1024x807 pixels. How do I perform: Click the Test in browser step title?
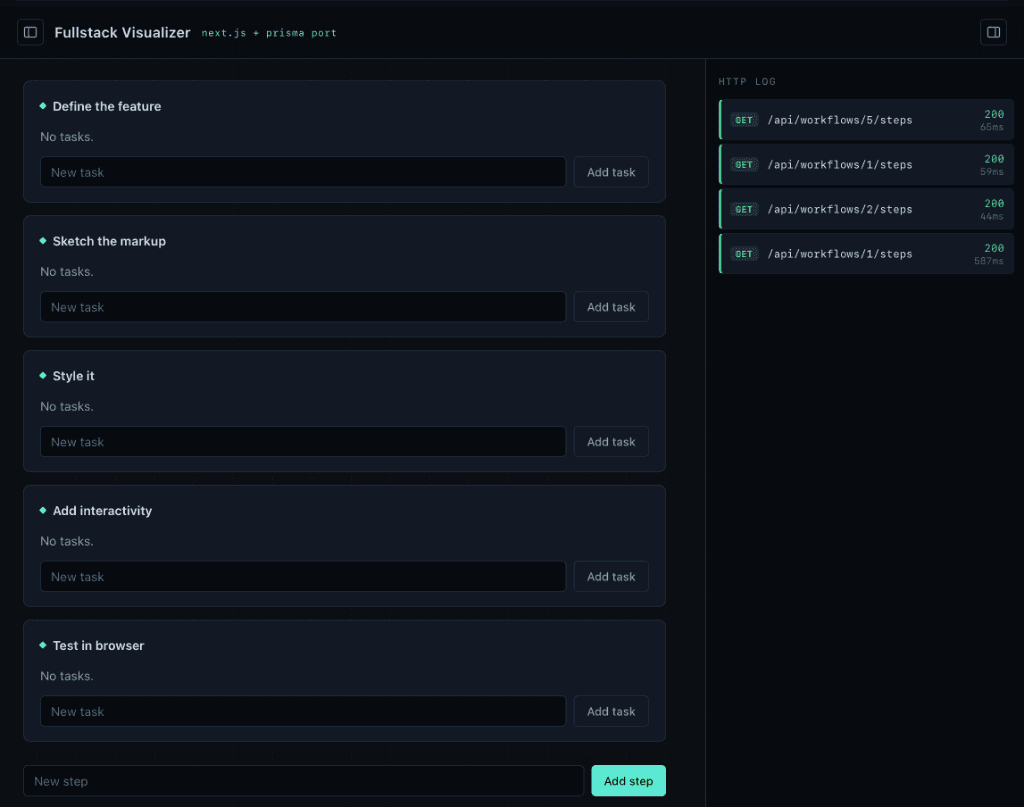pos(98,645)
